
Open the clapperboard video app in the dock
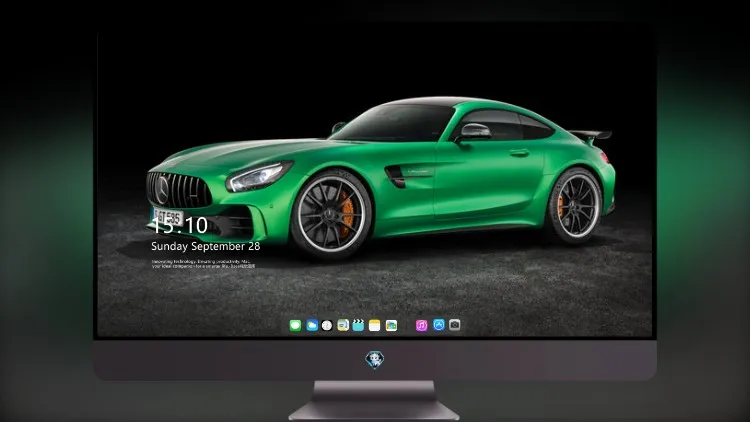358,325
